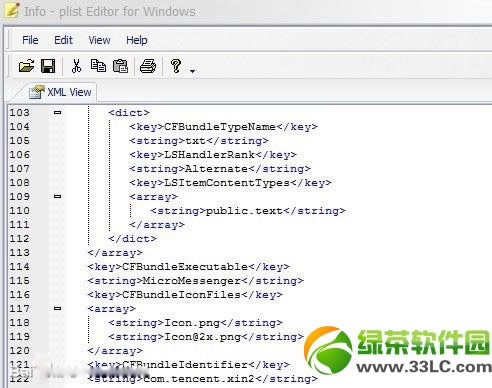
Task: Click the plist Editor app icon in title bar
Action: point(11,11)
